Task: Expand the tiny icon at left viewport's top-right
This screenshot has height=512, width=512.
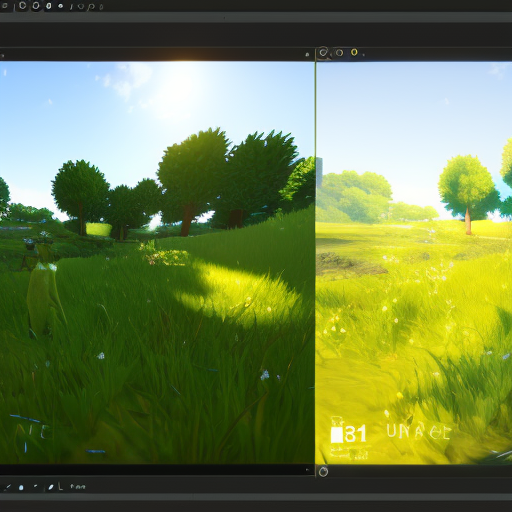Action: click(307, 54)
